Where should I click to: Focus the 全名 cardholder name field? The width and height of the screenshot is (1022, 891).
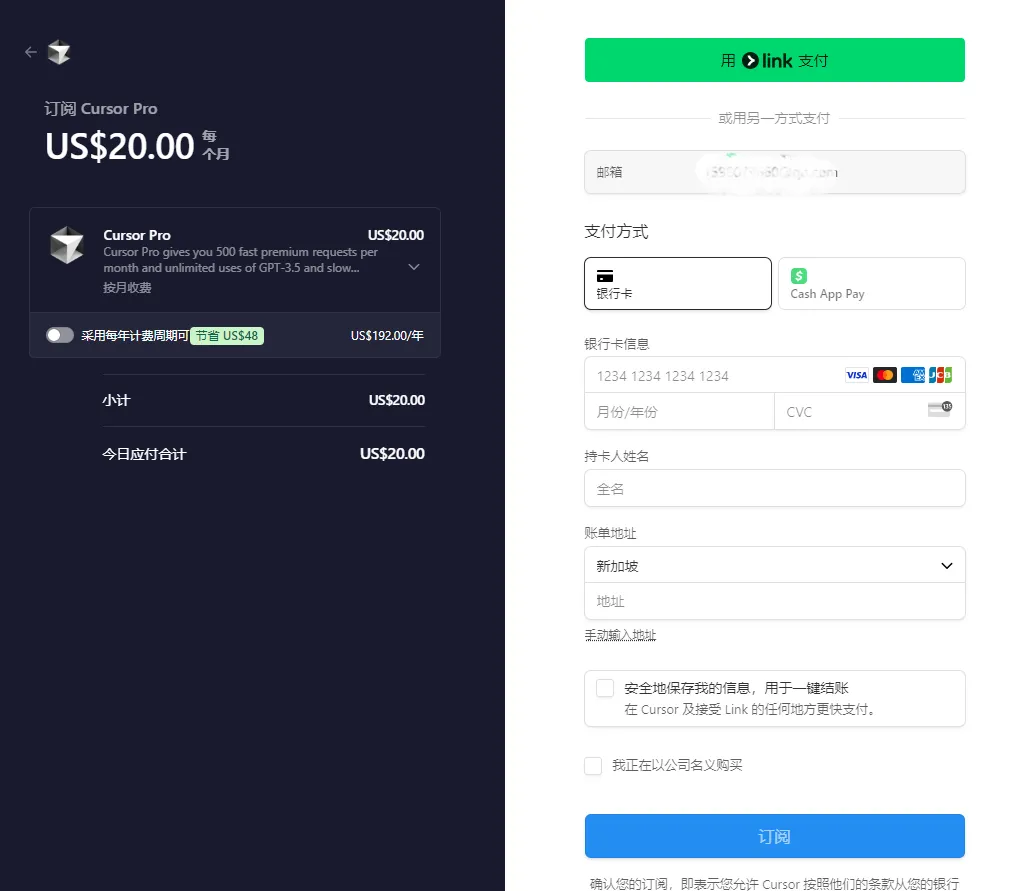(774, 488)
